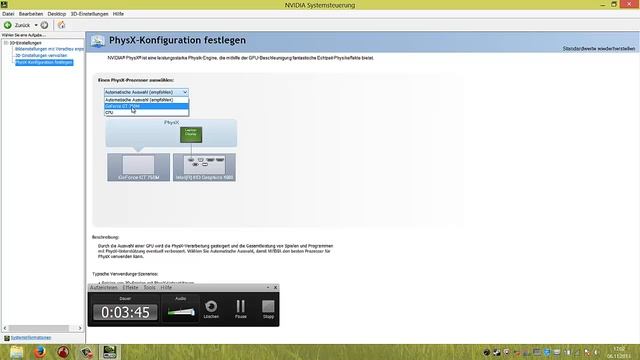Choose CPU option from the list
640x360 pixels.
coord(146,112)
